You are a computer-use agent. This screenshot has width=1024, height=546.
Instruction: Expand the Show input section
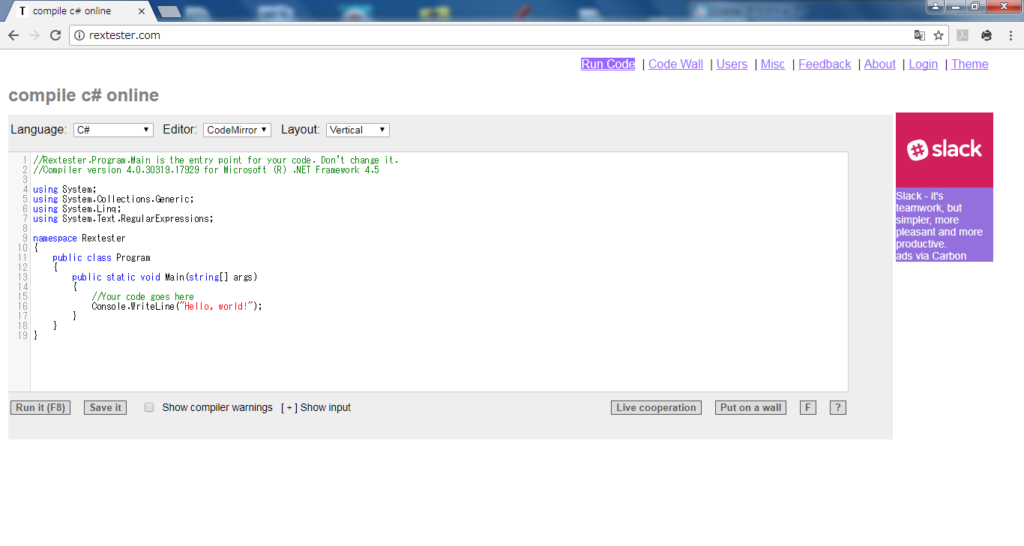coord(316,408)
